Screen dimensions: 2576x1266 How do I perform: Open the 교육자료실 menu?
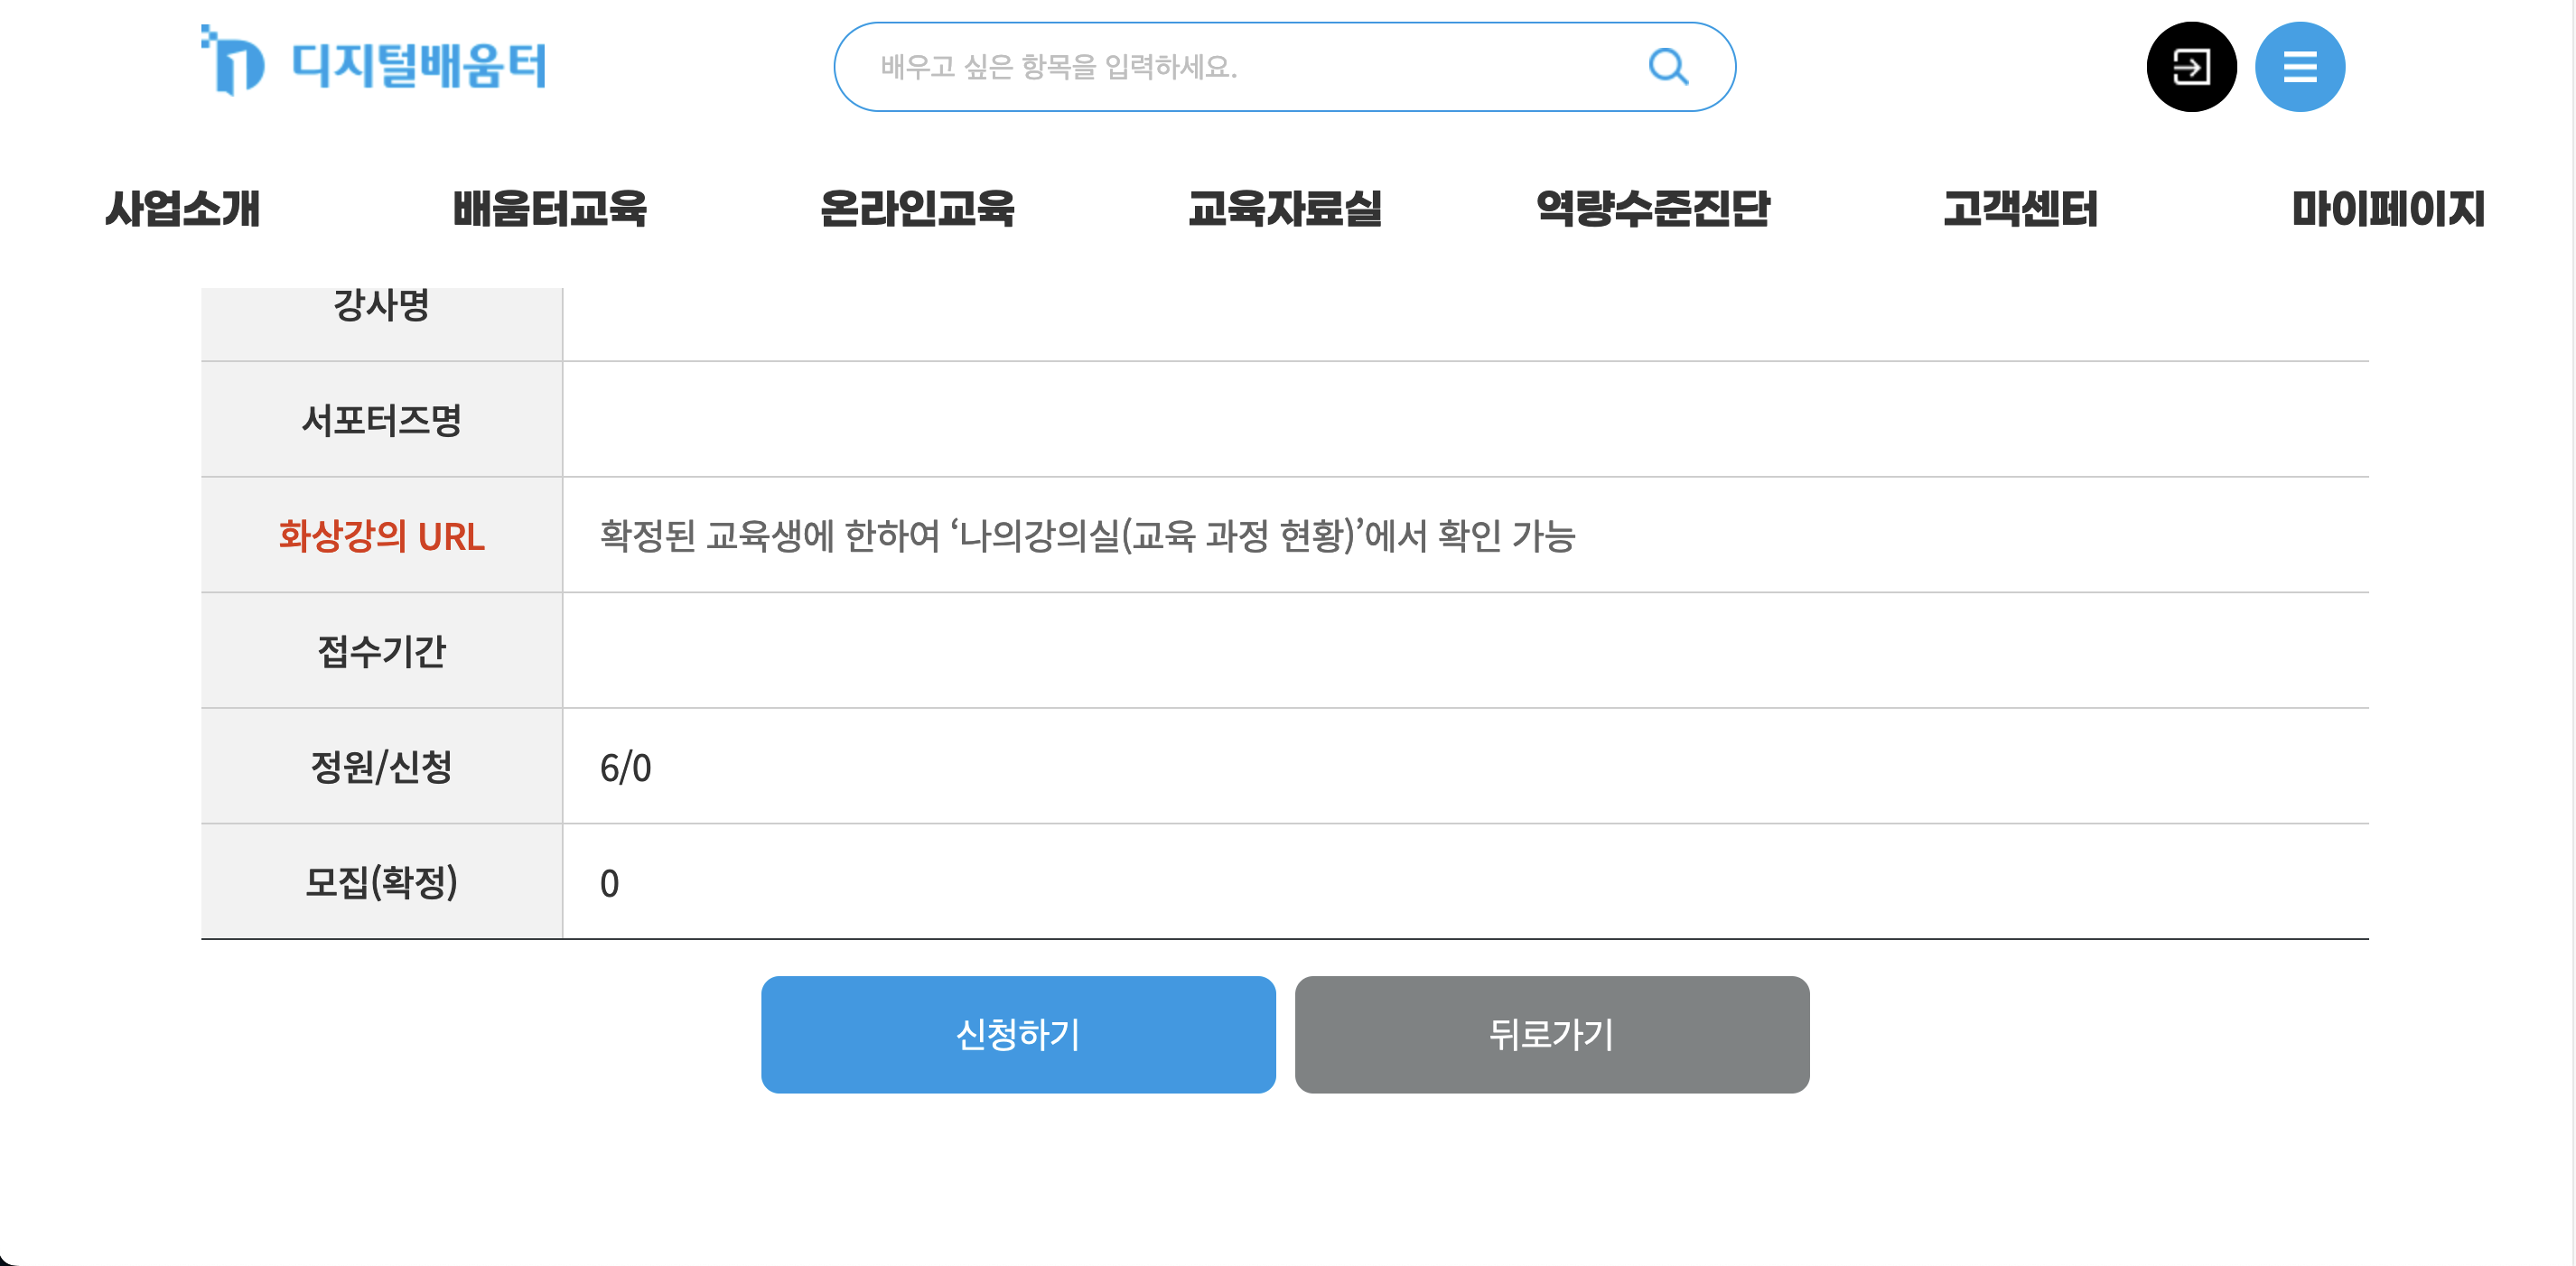coord(1285,209)
